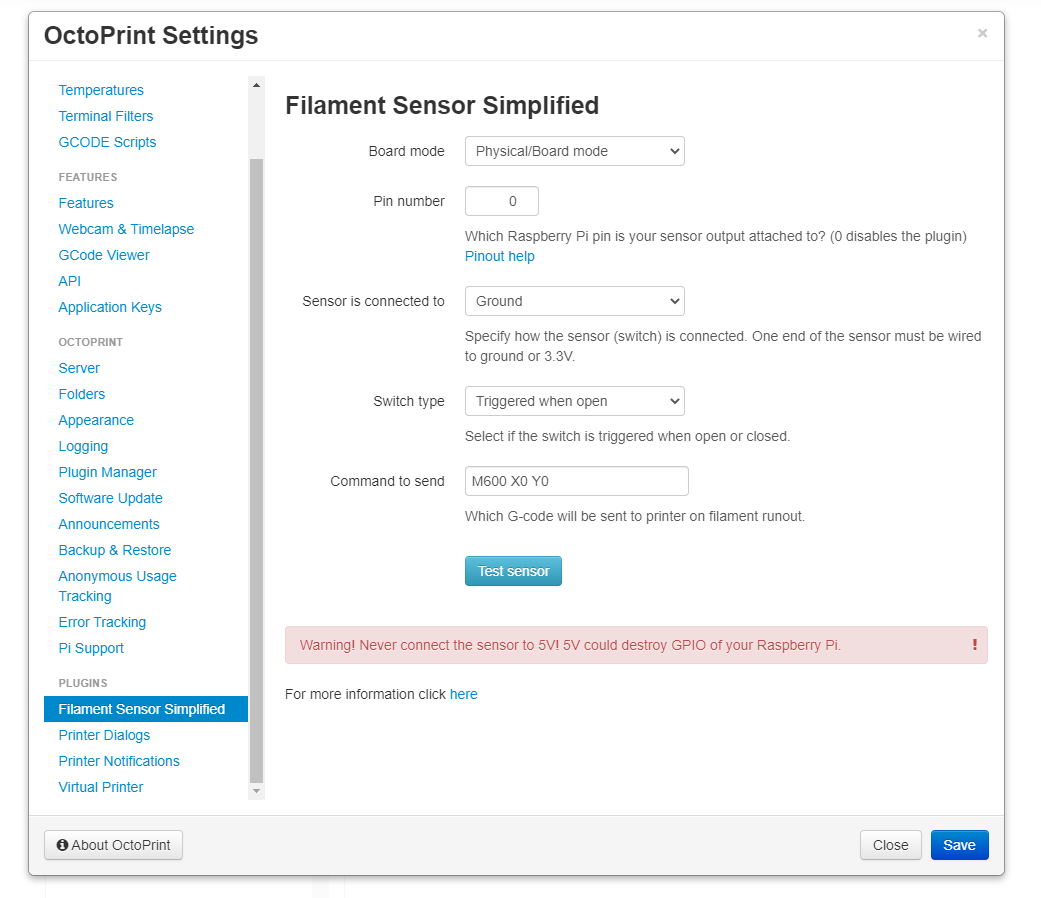Open the Switch type dropdown
The height and width of the screenshot is (898, 1041).
click(x=574, y=402)
